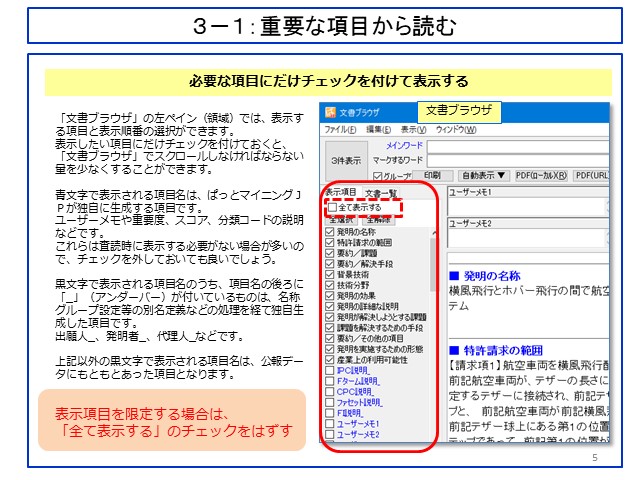The image size is (640, 480).
Task: Uncheck the 発明を実施するための形態 checkbox
Action: (x=330, y=349)
